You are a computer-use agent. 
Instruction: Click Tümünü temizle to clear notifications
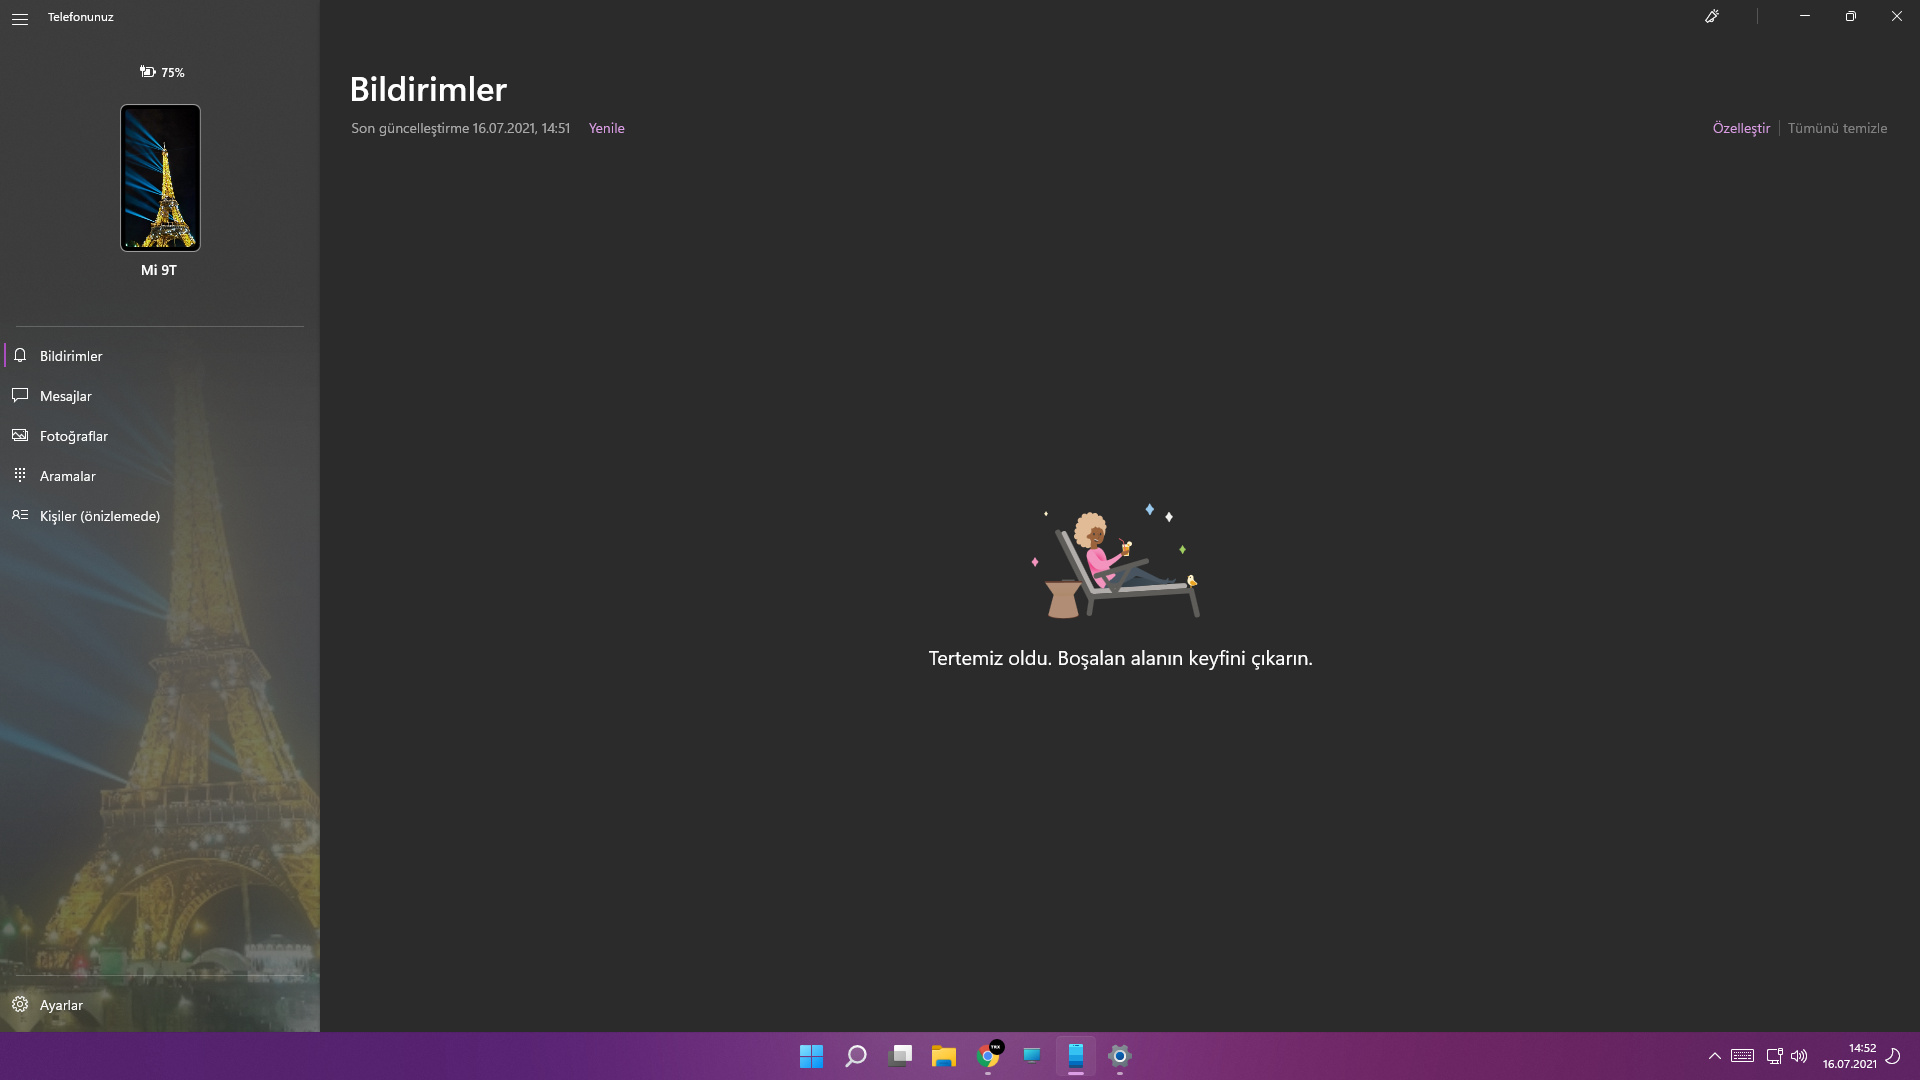click(1837, 128)
